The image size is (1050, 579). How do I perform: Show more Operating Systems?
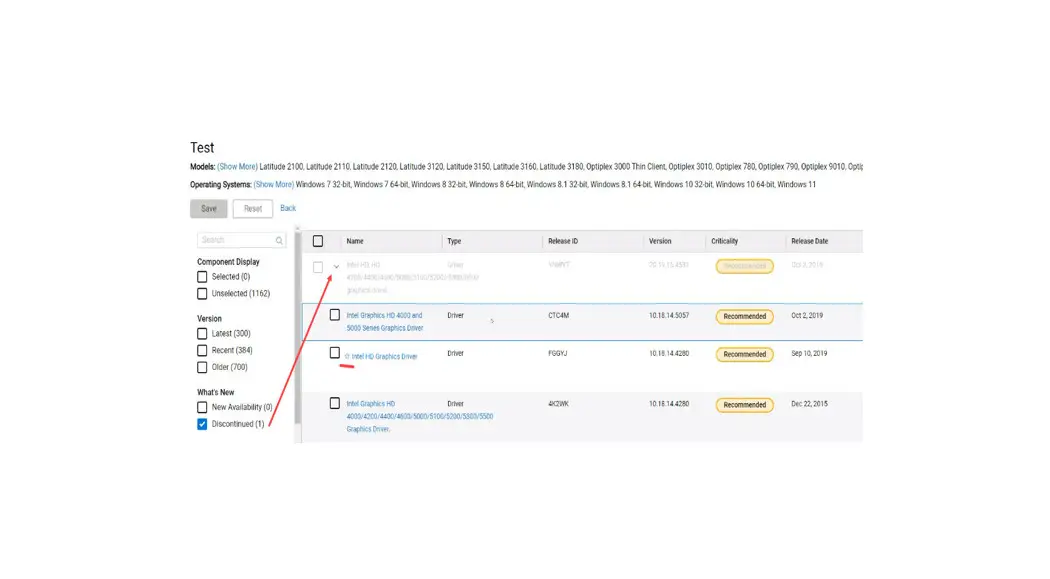[273, 185]
